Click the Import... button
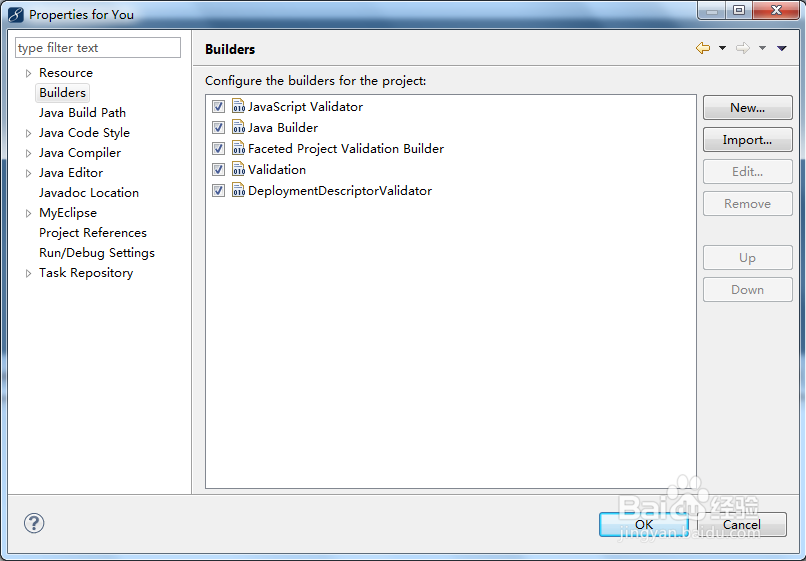Viewport: 806px width, 561px height. [747, 140]
